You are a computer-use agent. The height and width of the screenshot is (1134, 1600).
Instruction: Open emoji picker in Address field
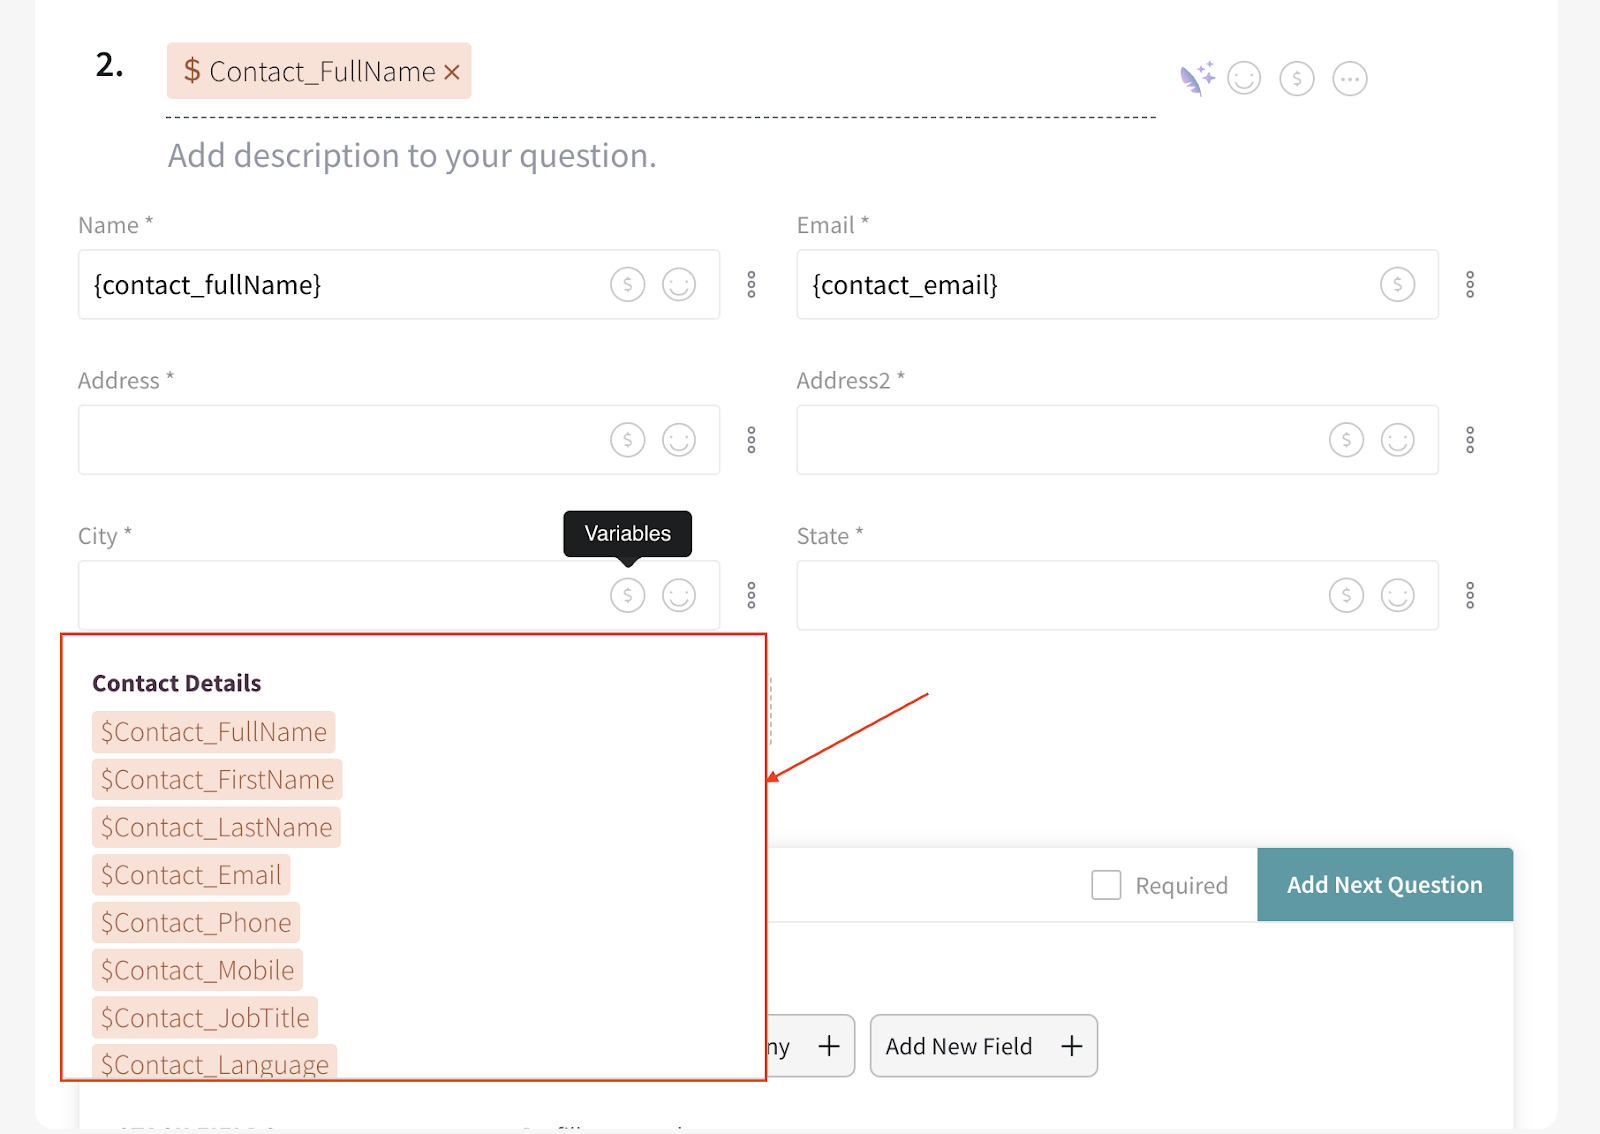coord(679,440)
